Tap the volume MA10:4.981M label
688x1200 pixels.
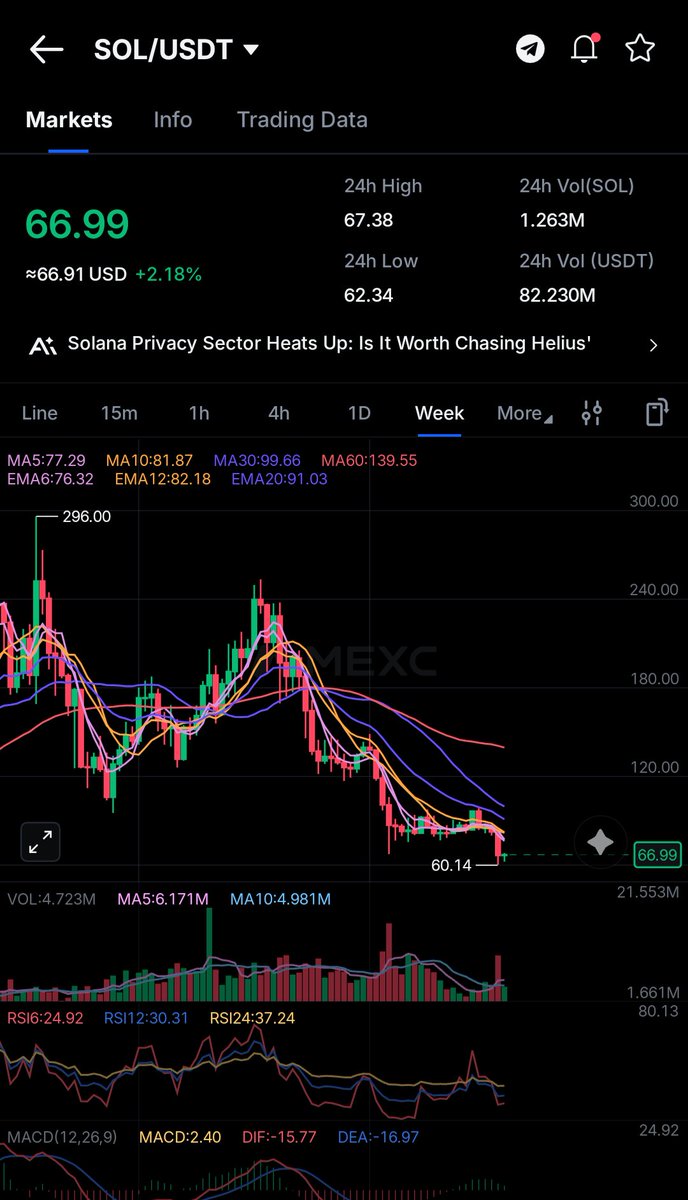tap(280, 899)
